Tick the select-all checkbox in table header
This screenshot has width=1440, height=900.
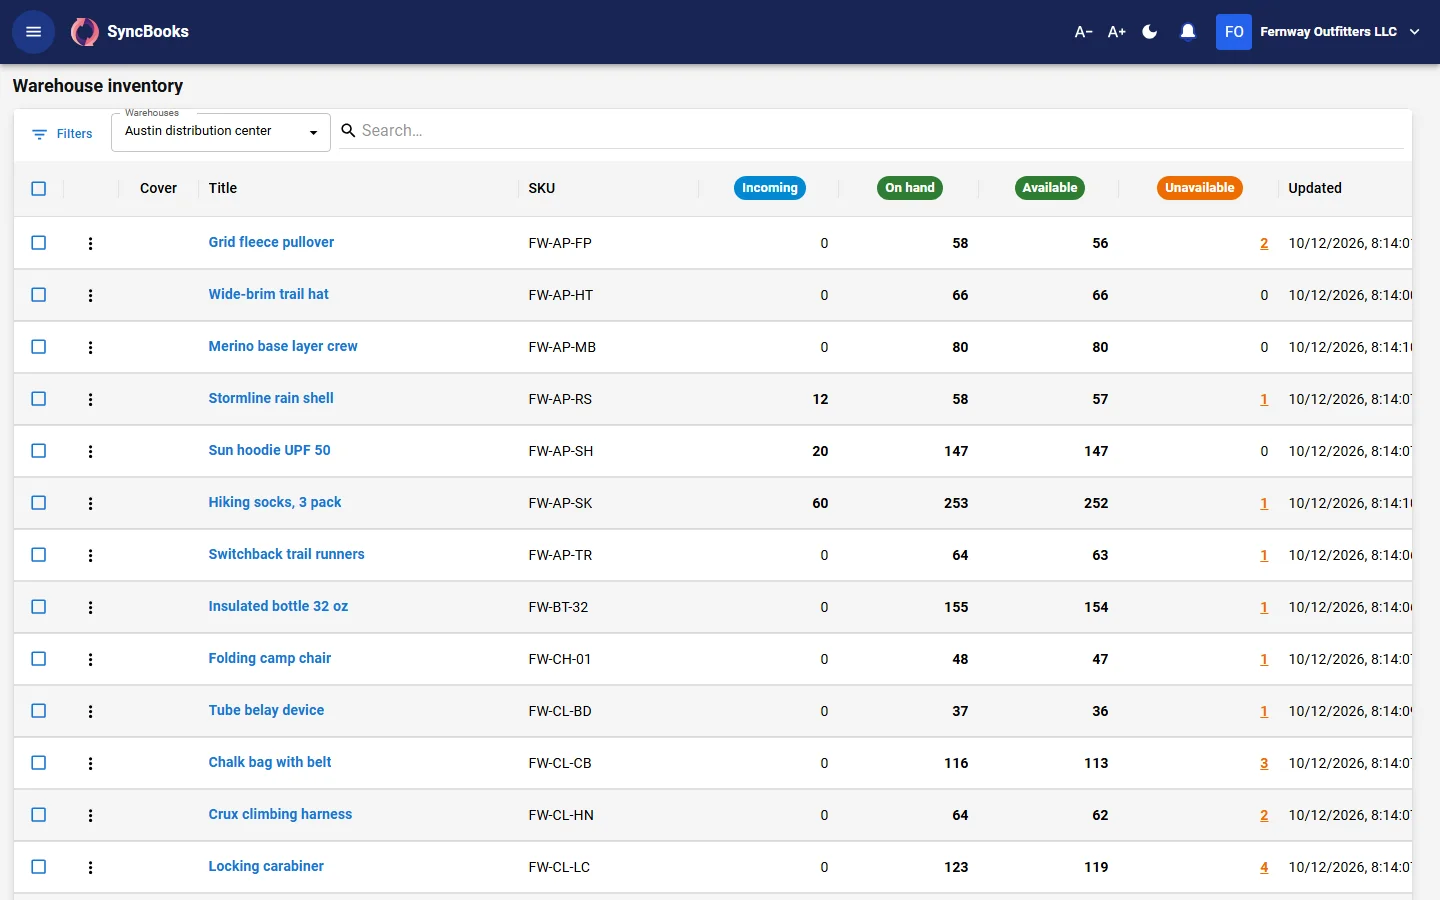coord(39,188)
